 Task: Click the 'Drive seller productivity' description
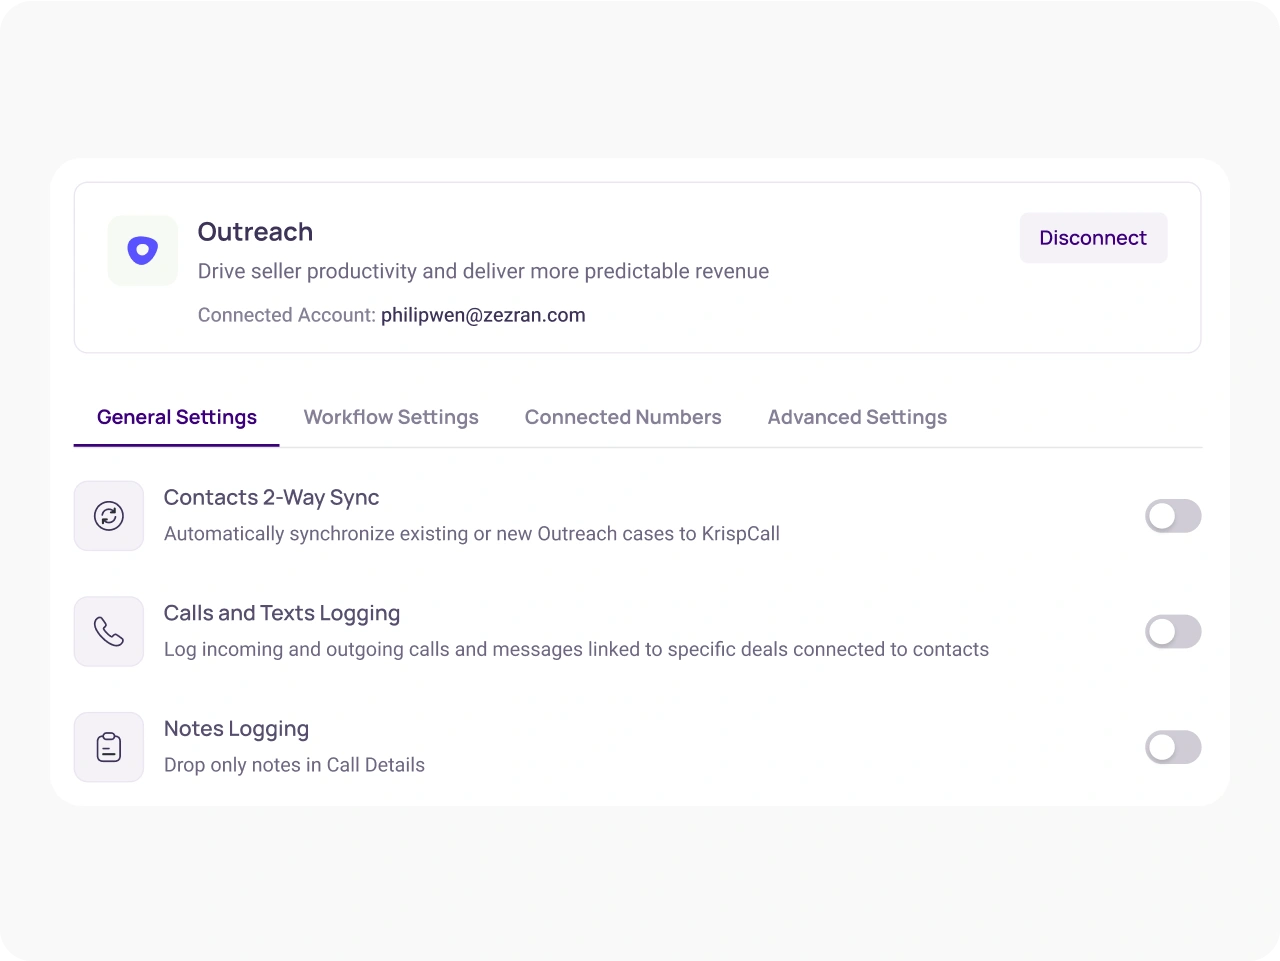coord(483,271)
